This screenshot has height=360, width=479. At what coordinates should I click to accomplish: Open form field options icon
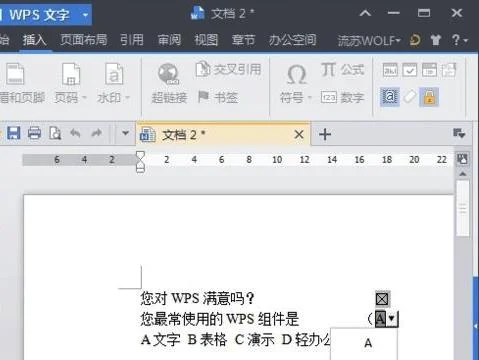pos(449,70)
